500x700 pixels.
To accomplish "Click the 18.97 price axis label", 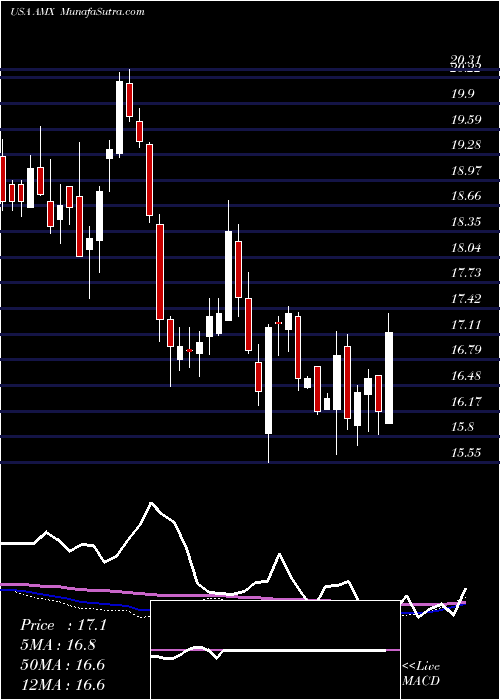I will (x=467, y=170).
